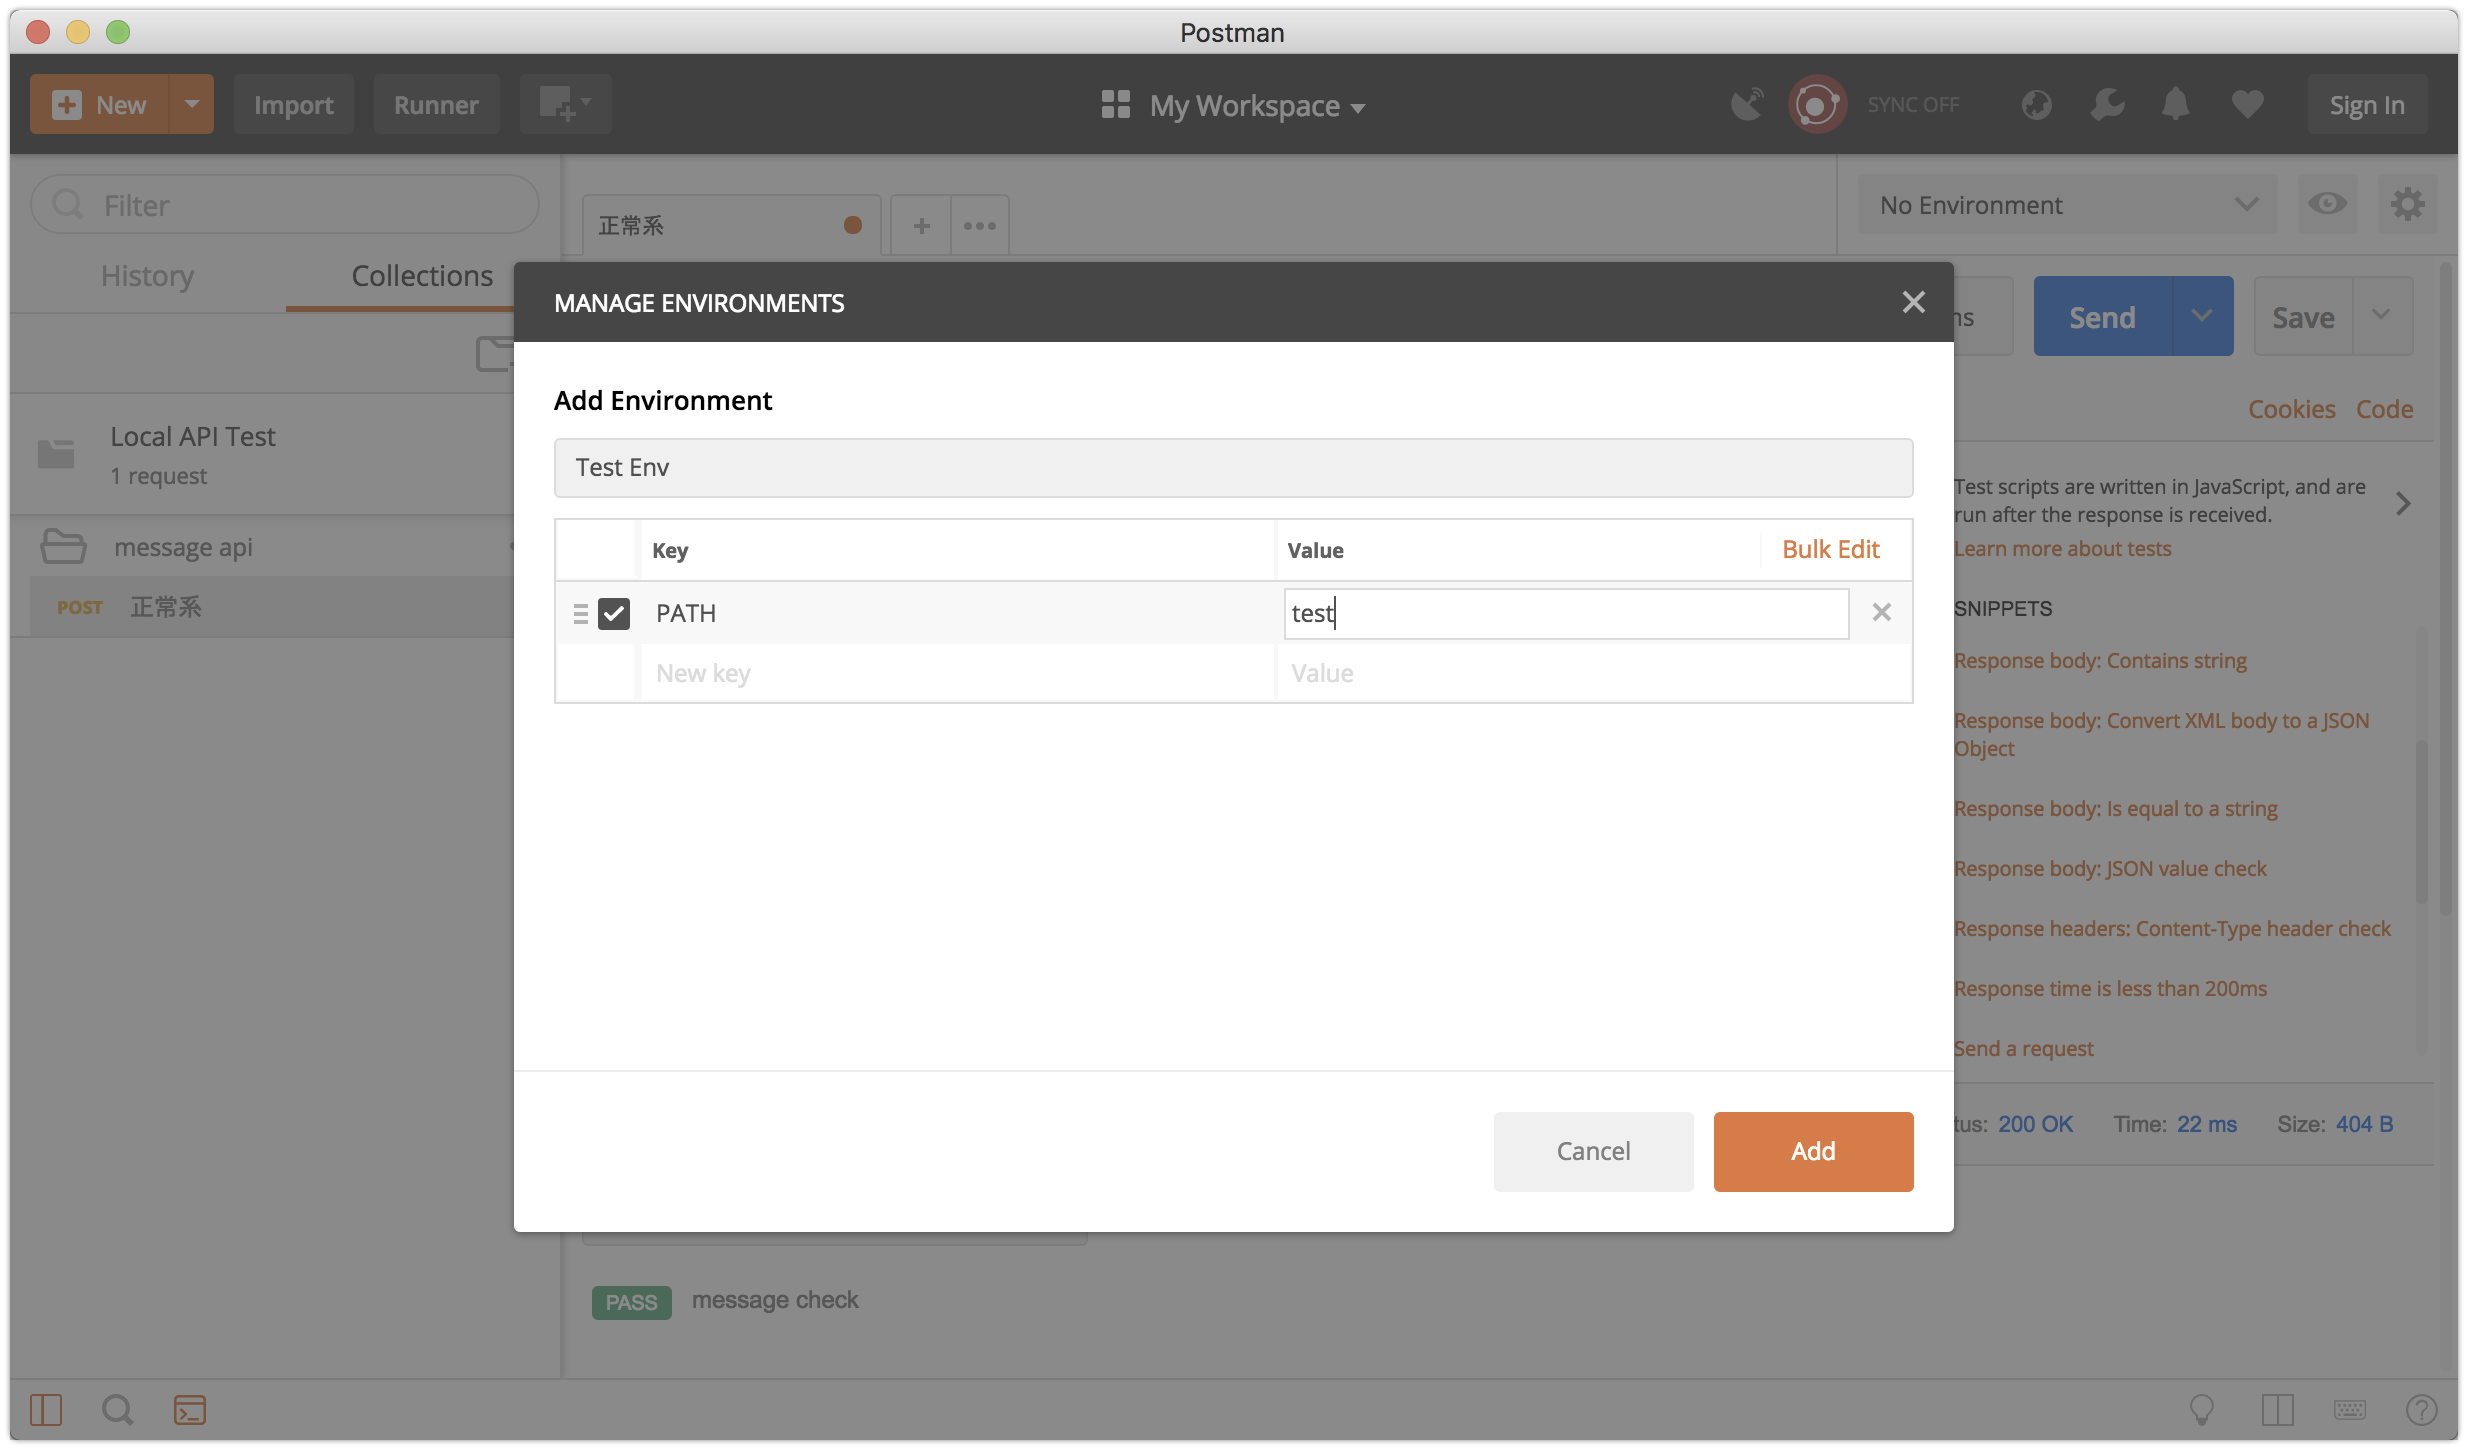This screenshot has width=2468, height=1450.
Task: Click the PATH row drag handle
Action: [580, 613]
